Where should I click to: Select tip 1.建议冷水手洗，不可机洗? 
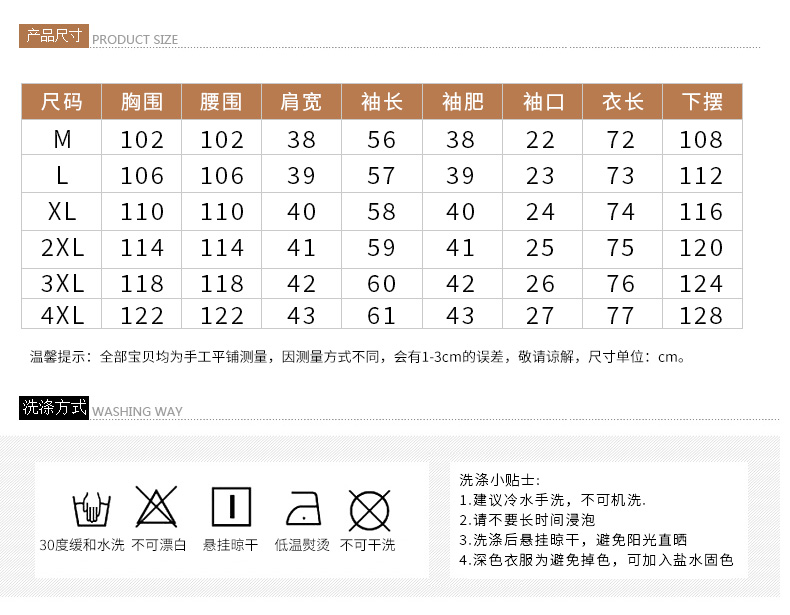pos(552,500)
